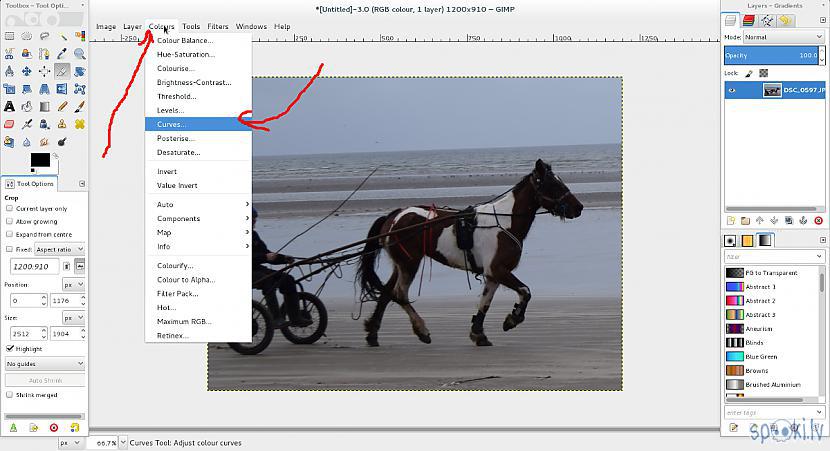Open the layer Mode dropdown
The image size is (830, 451).
point(783,37)
